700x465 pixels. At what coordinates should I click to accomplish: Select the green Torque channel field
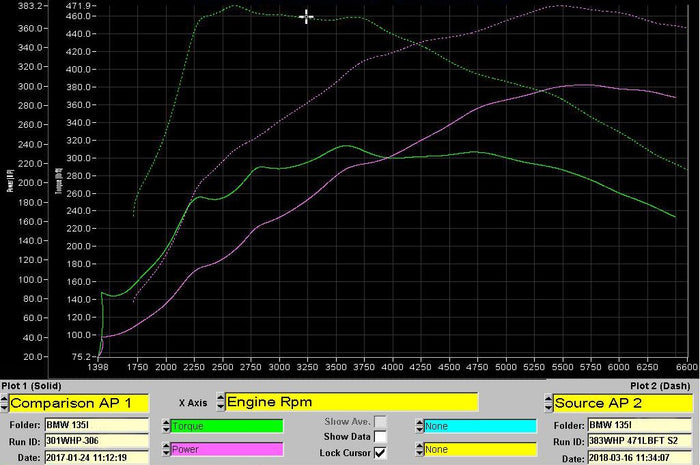[x=228, y=426]
